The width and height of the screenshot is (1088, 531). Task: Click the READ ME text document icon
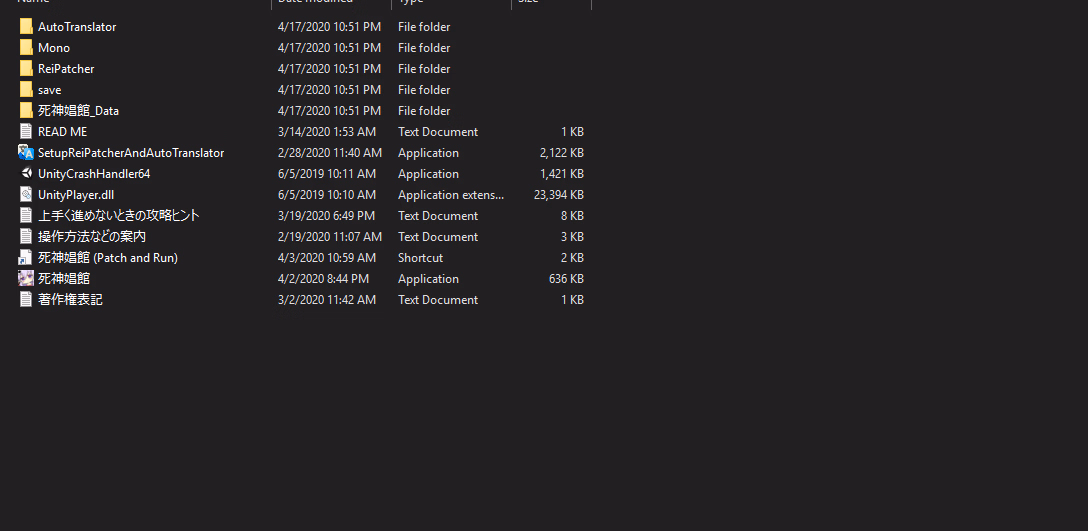click(x=26, y=131)
